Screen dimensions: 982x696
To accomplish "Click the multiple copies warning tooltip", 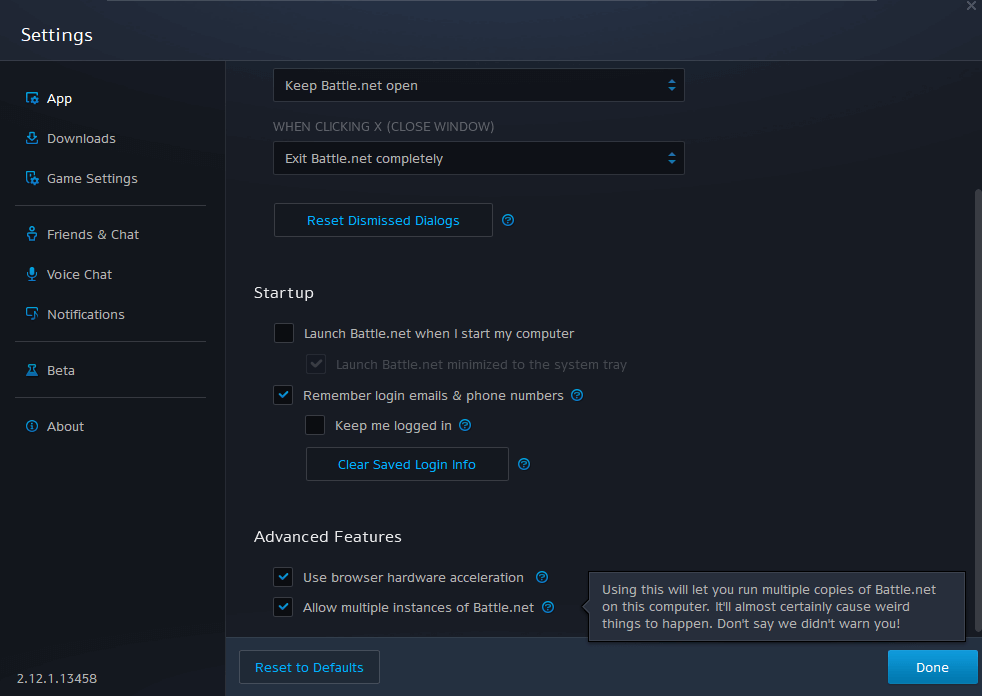I will pyautogui.click(x=777, y=606).
